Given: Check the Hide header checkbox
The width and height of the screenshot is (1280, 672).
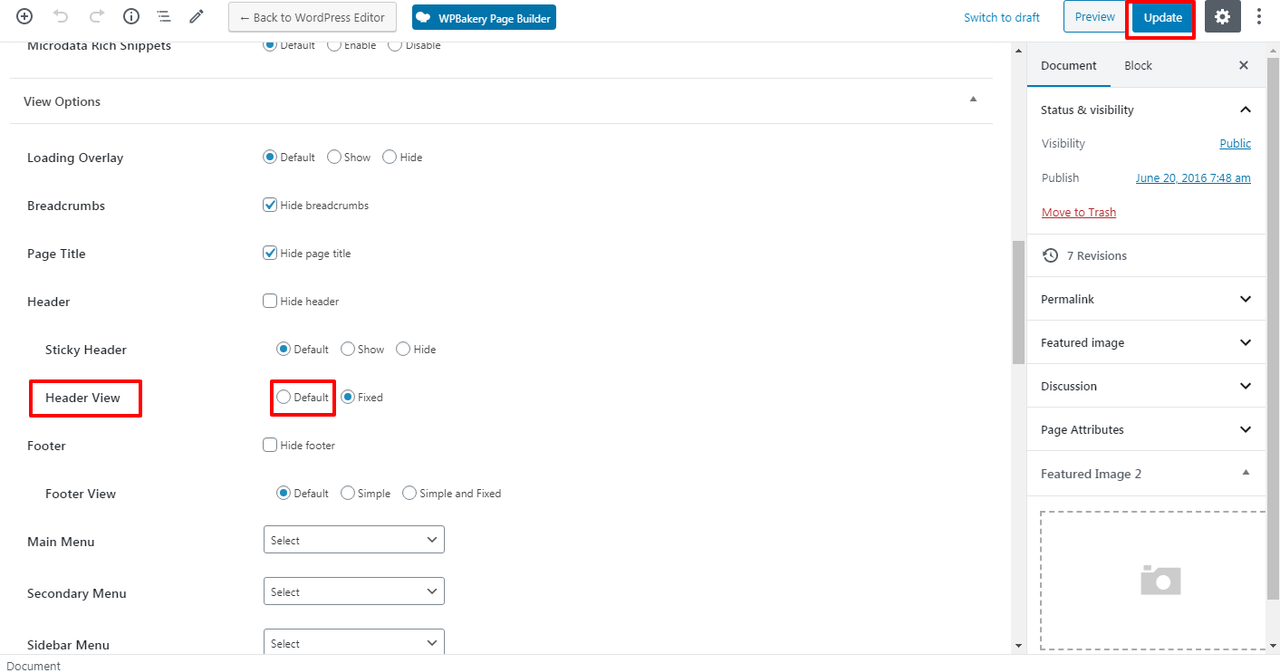Looking at the screenshot, I should click(x=270, y=301).
